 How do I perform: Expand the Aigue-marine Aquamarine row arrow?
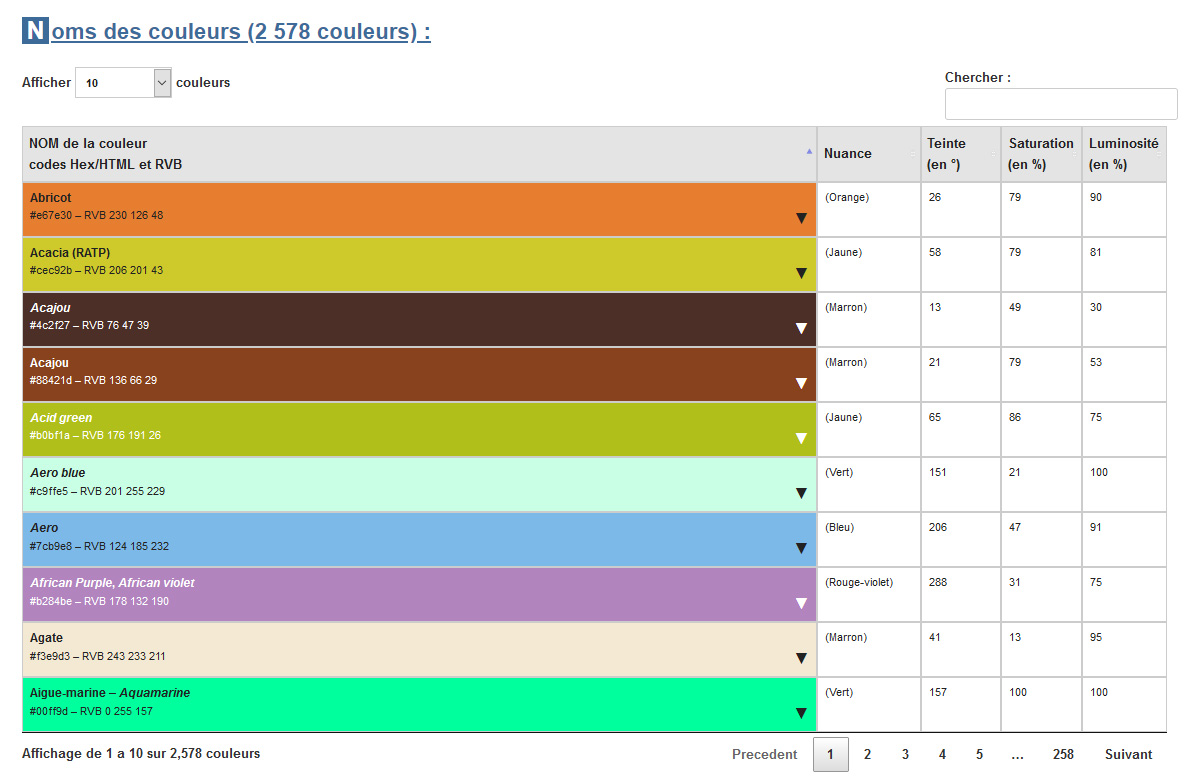click(801, 713)
